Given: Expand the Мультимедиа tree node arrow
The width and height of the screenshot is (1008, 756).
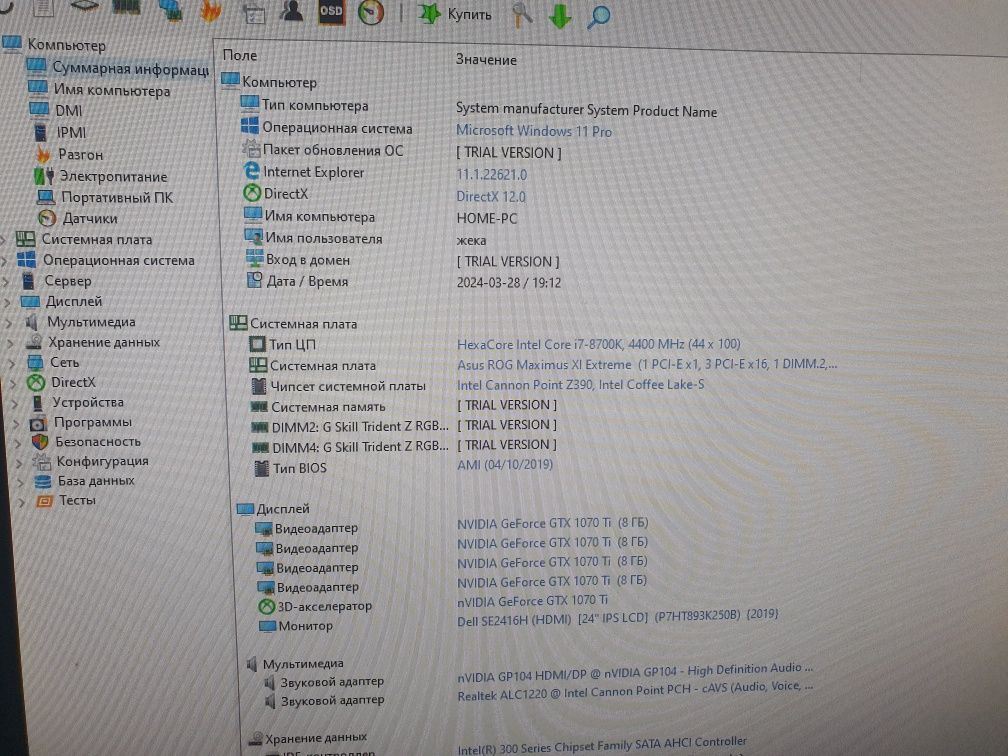Looking at the screenshot, I should point(9,322).
